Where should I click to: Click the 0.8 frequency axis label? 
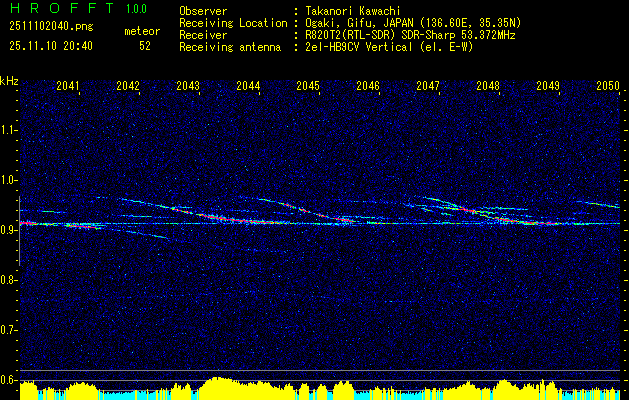click(x=8, y=280)
